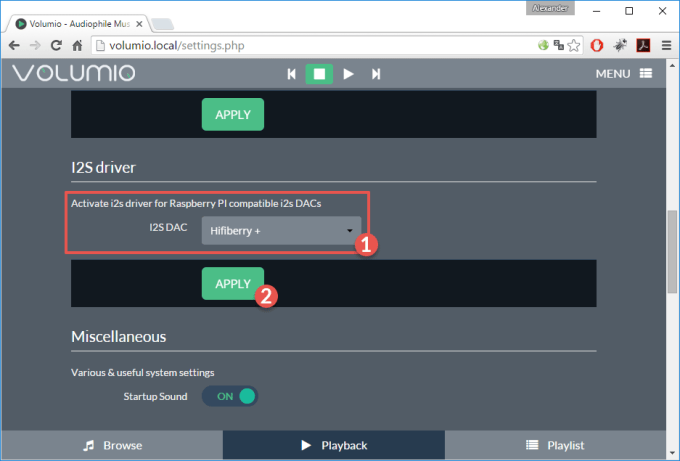This screenshot has width=680, height=461.
Task: Reload the page with the refresh icon
Action: tap(56, 45)
